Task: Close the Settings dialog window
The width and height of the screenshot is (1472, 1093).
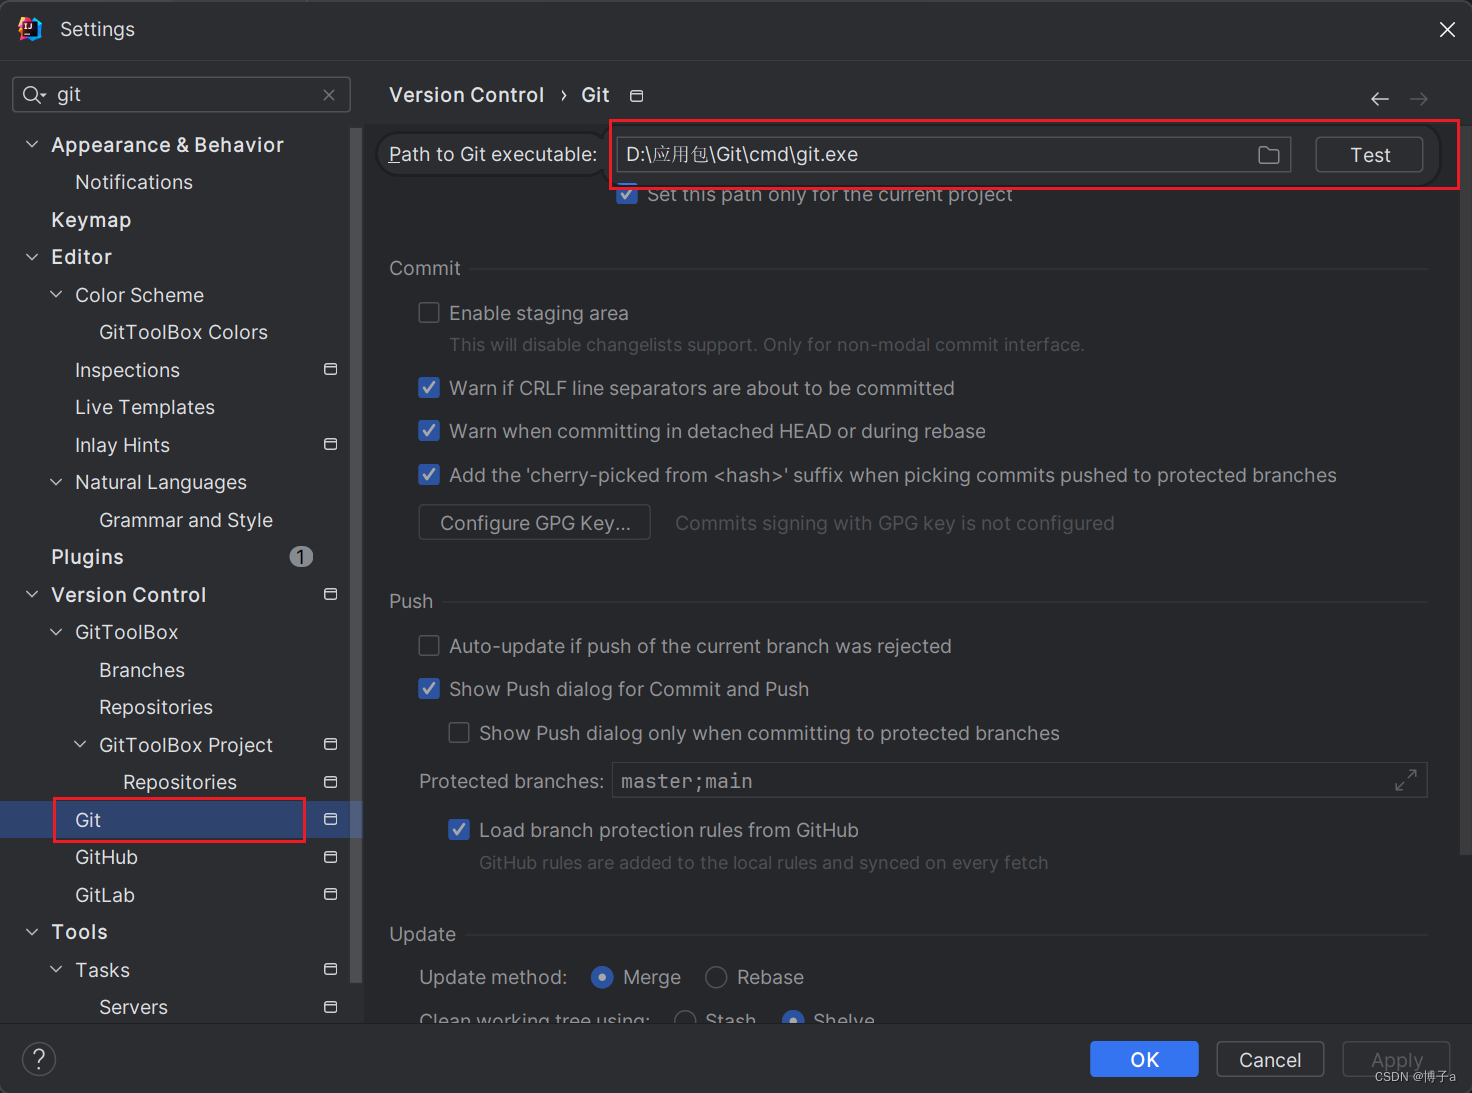Action: click(1447, 29)
